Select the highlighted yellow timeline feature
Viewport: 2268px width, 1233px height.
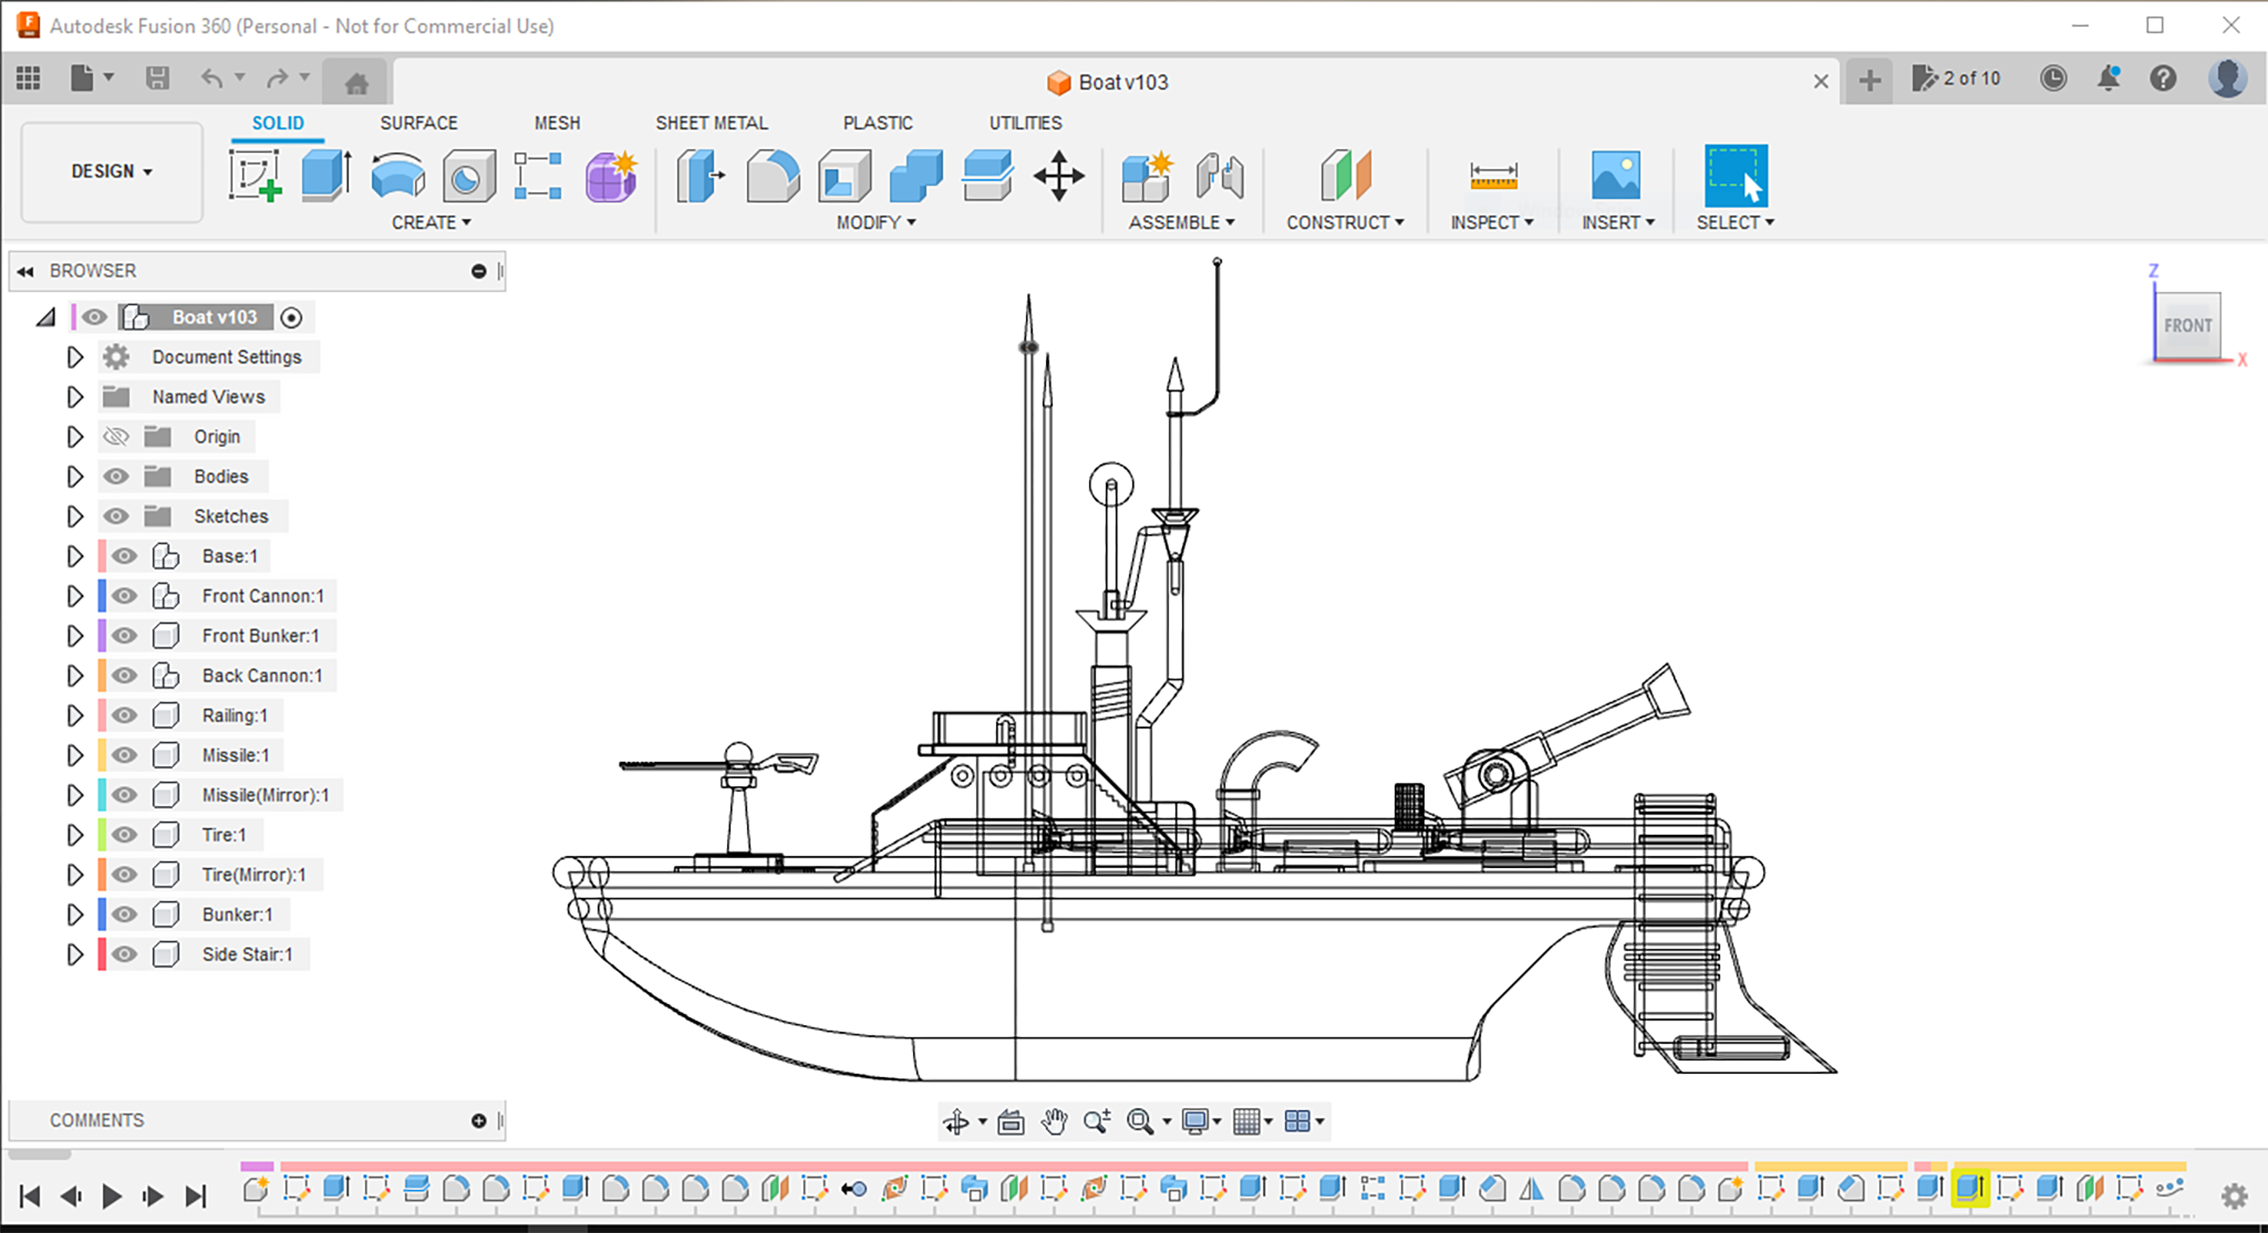[x=1969, y=1188]
